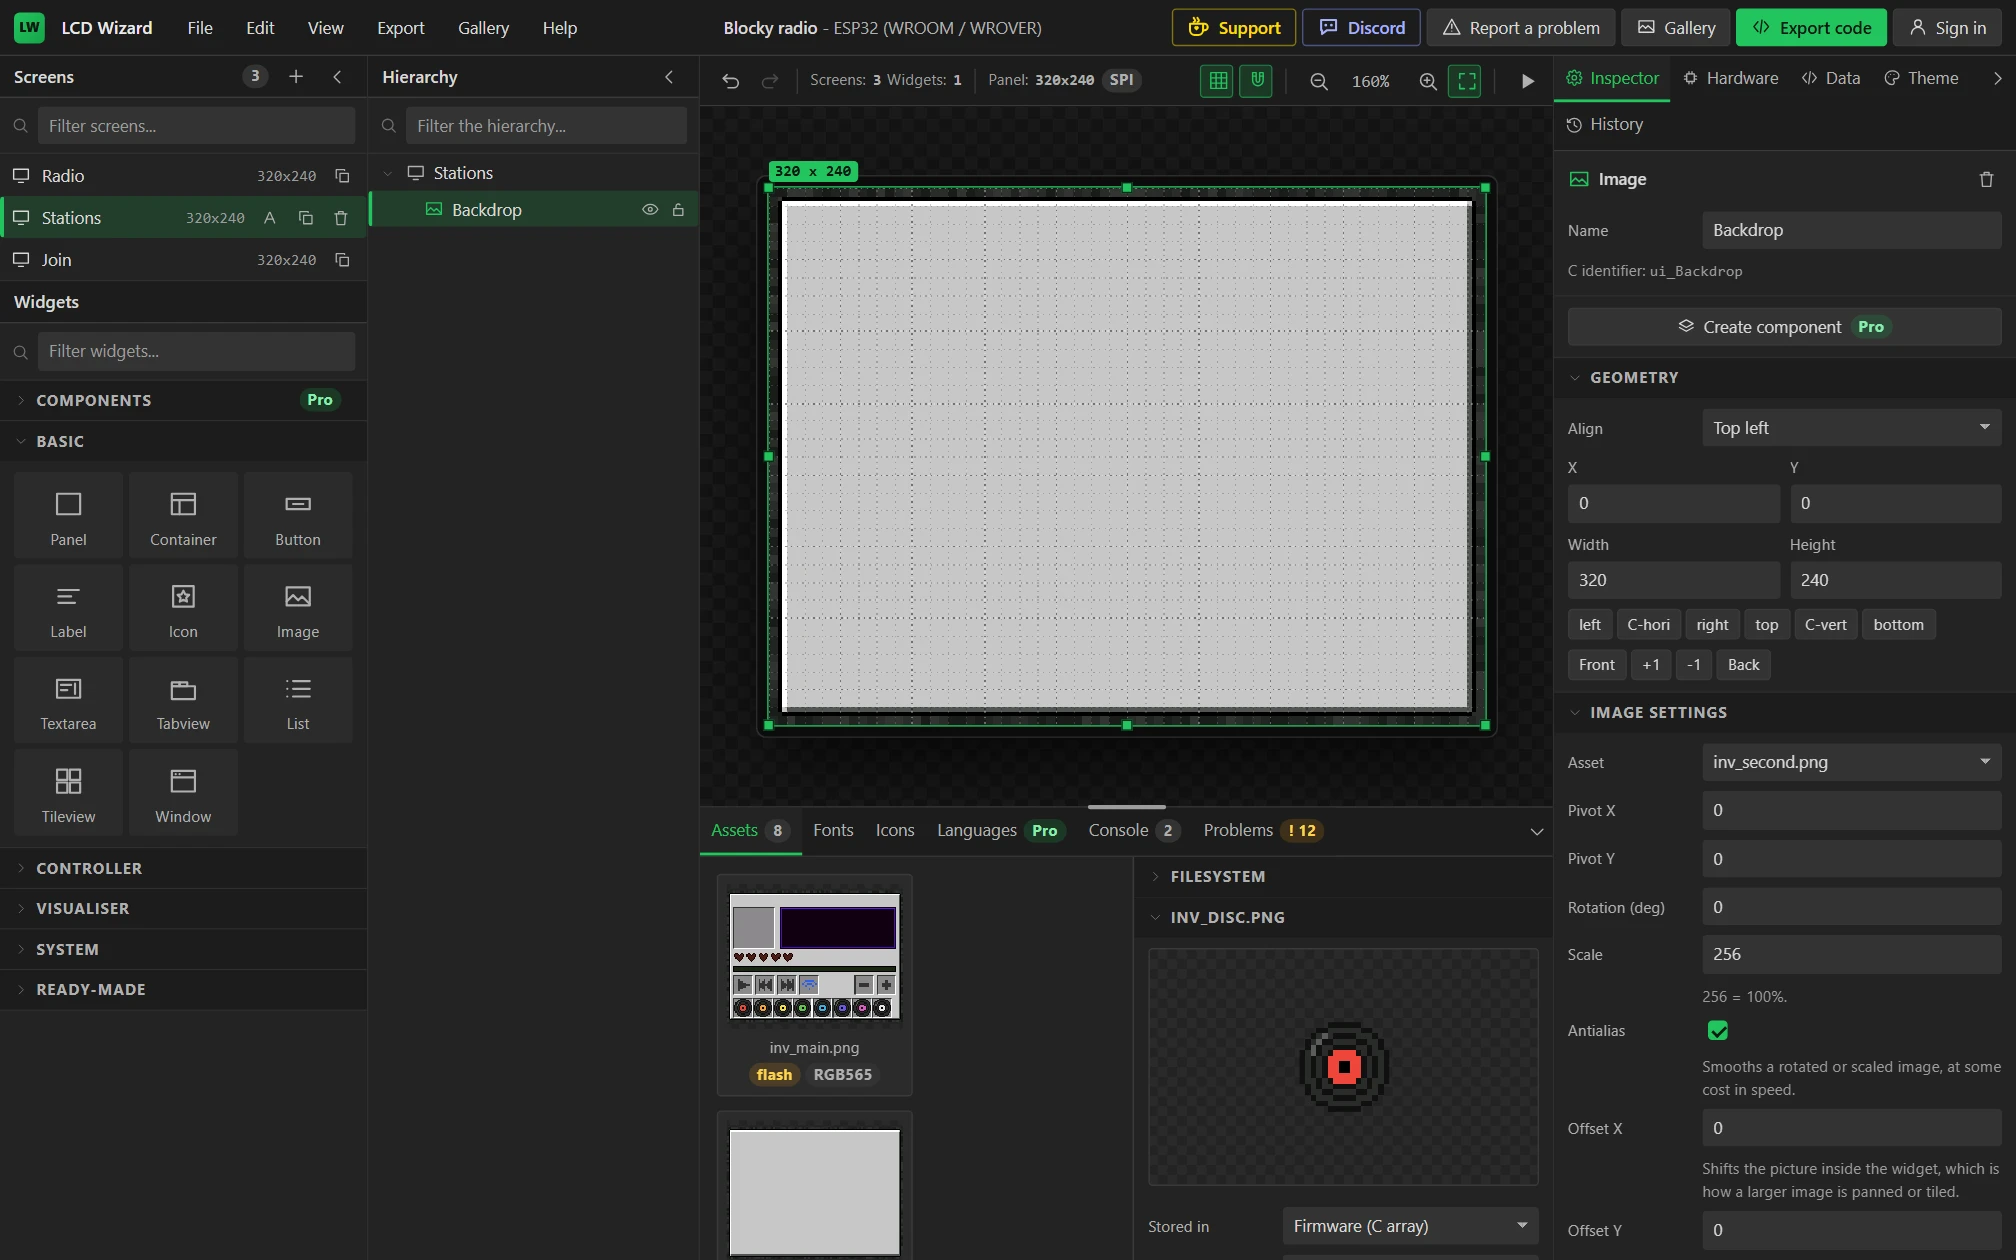The image size is (2016, 1260).
Task: Click the Sign in button
Action: [1947, 28]
